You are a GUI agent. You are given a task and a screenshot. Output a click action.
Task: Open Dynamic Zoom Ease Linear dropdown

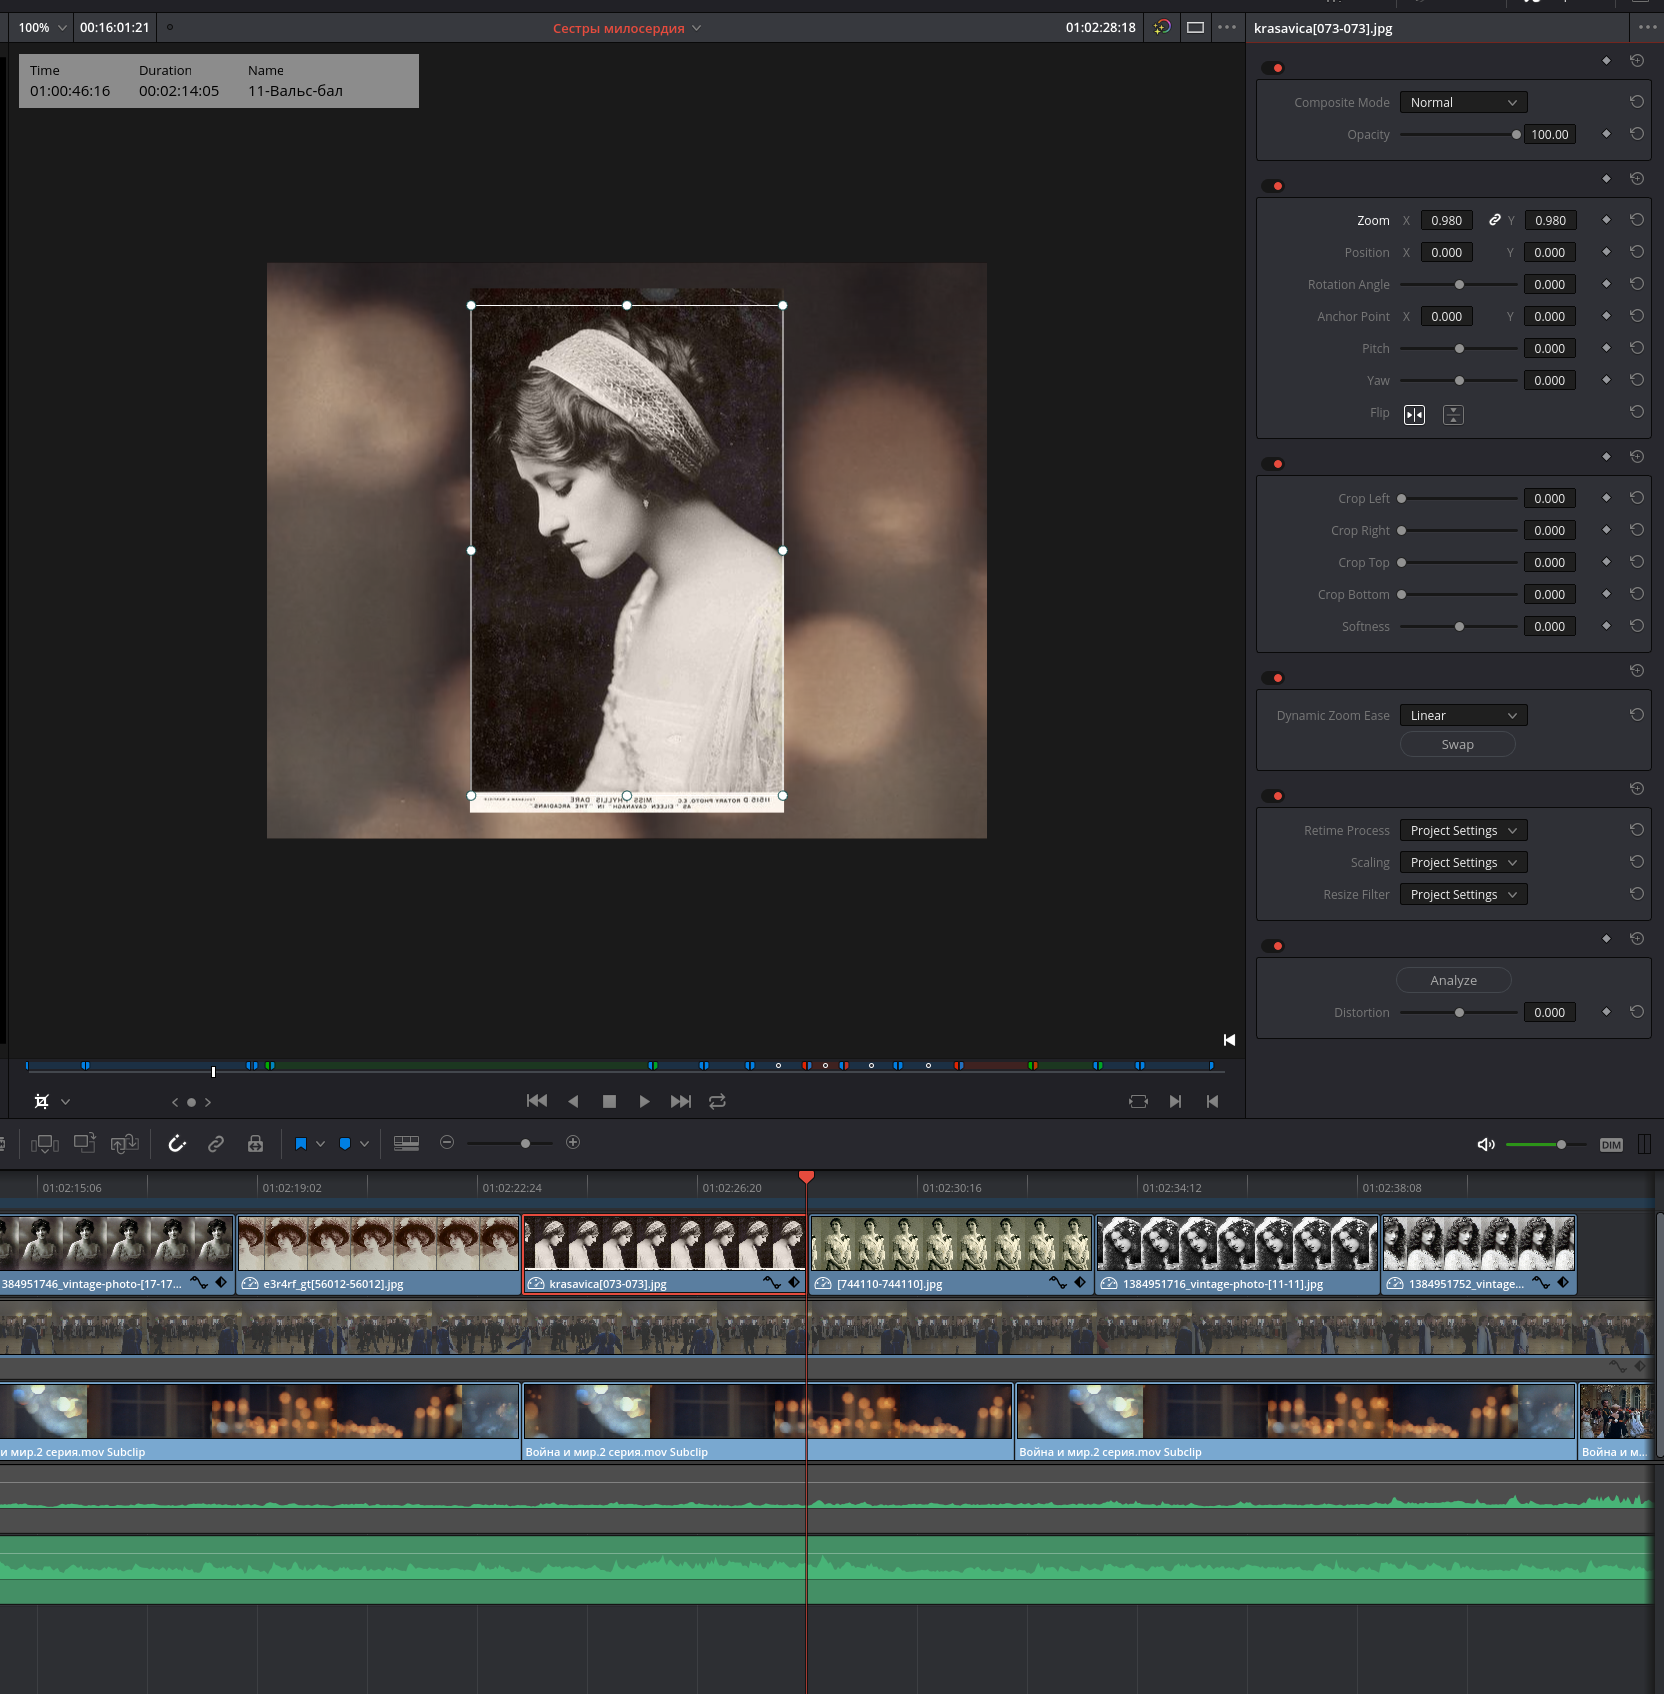(x=1463, y=715)
